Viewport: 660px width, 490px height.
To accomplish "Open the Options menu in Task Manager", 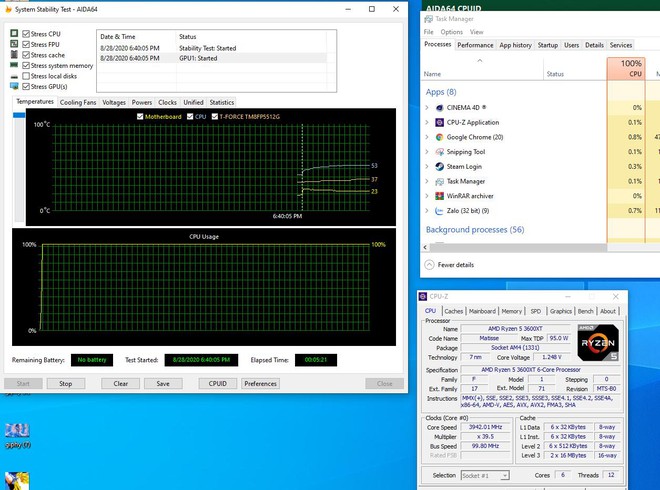I will [451, 32].
